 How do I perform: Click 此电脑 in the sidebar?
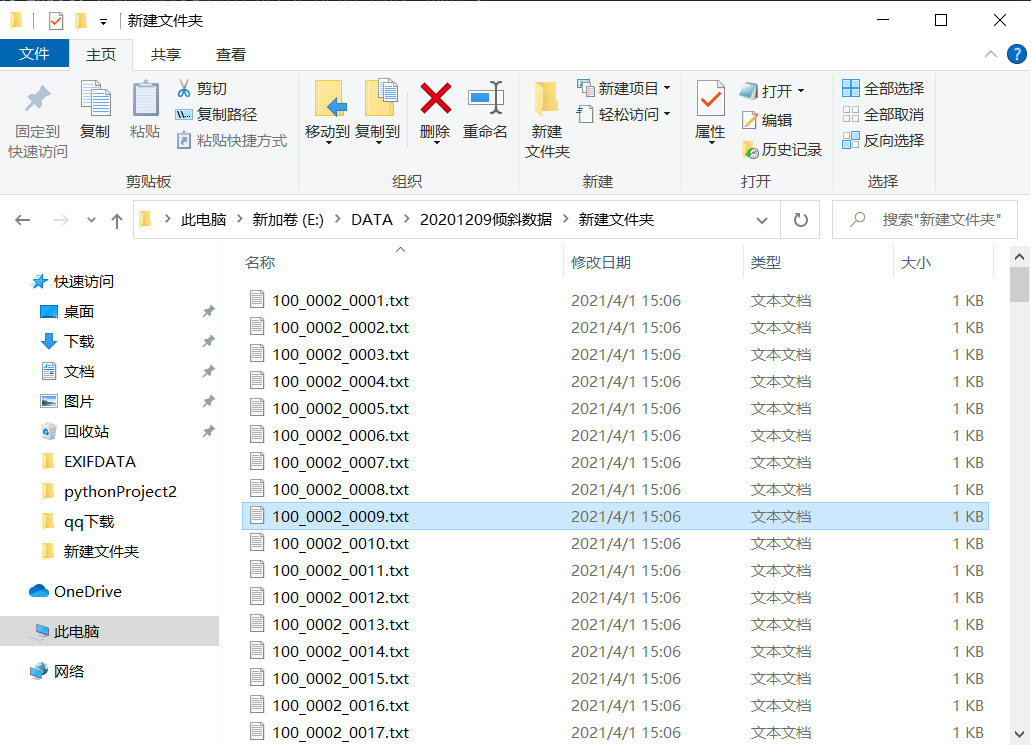[x=80, y=630]
